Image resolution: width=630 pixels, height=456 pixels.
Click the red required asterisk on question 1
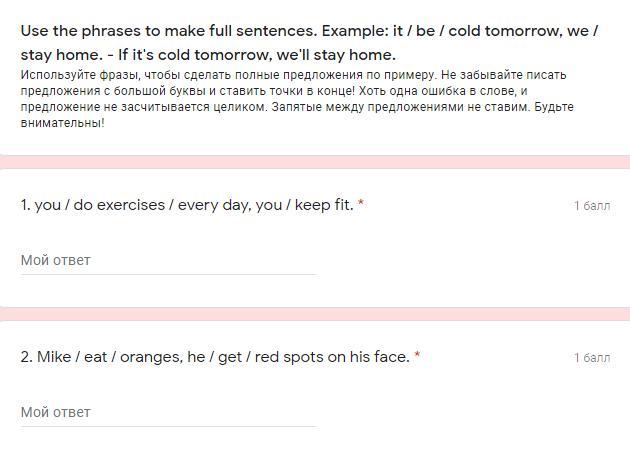click(x=361, y=205)
